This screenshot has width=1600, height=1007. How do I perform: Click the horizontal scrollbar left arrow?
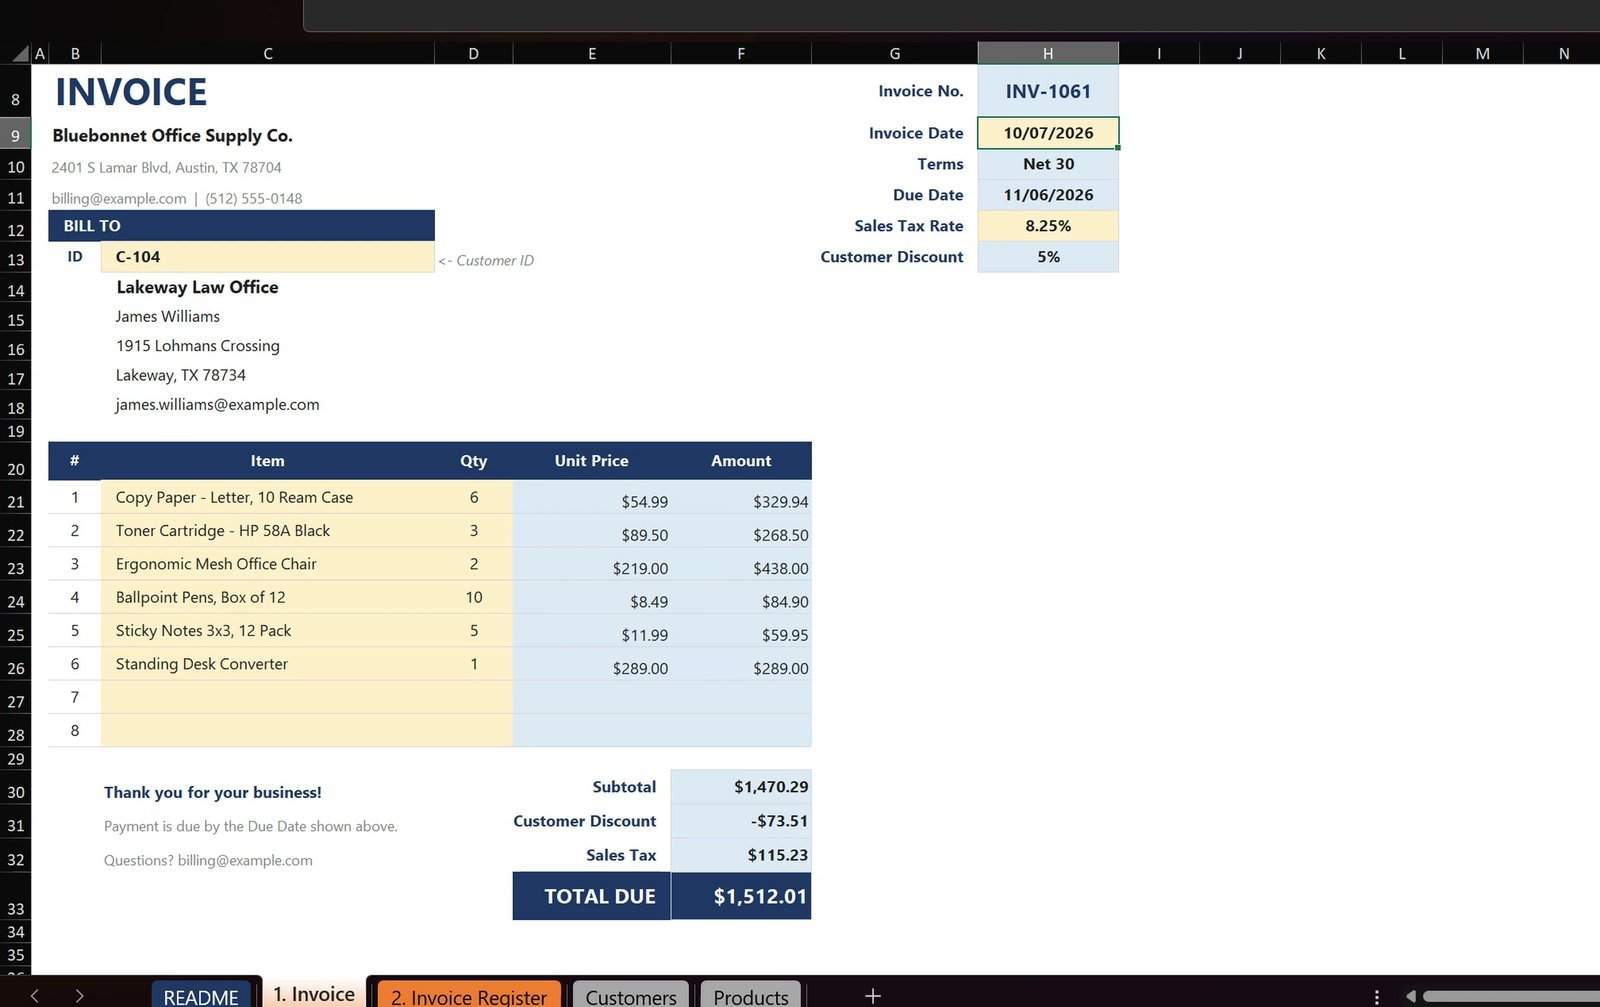tap(1411, 996)
